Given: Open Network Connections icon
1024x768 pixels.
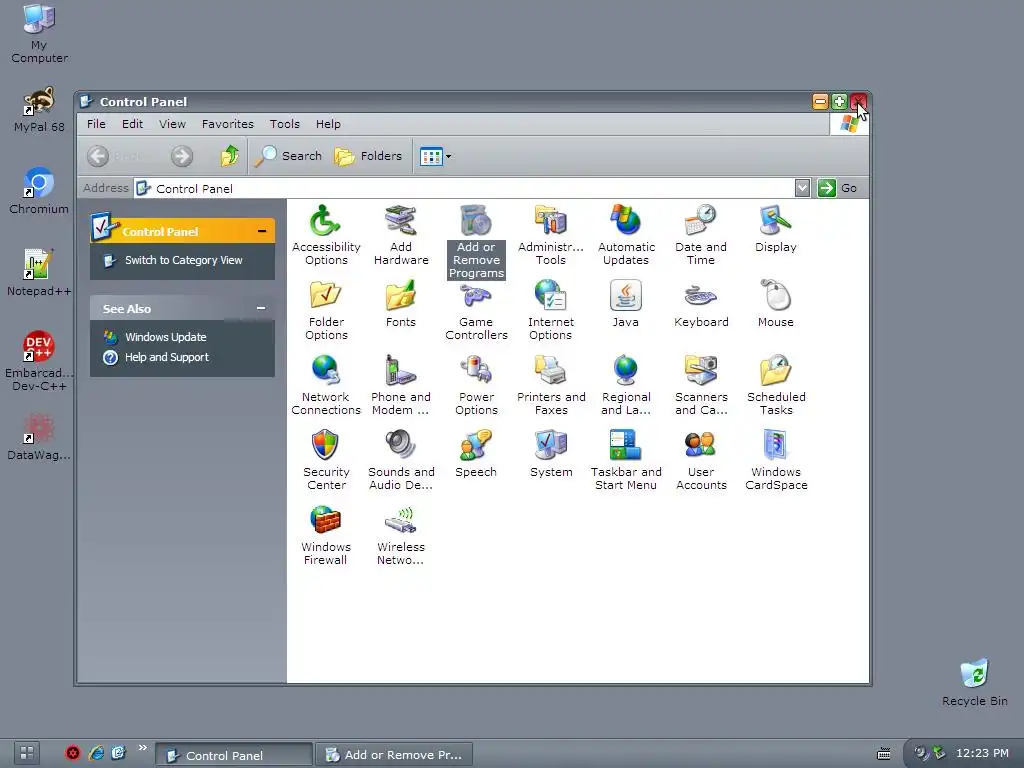Looking at the screenshot, I should [326, 385].
